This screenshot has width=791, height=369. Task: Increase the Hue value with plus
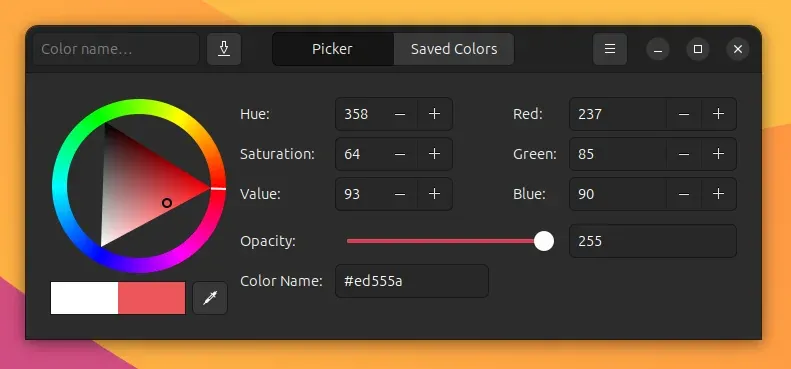[434, 114]
